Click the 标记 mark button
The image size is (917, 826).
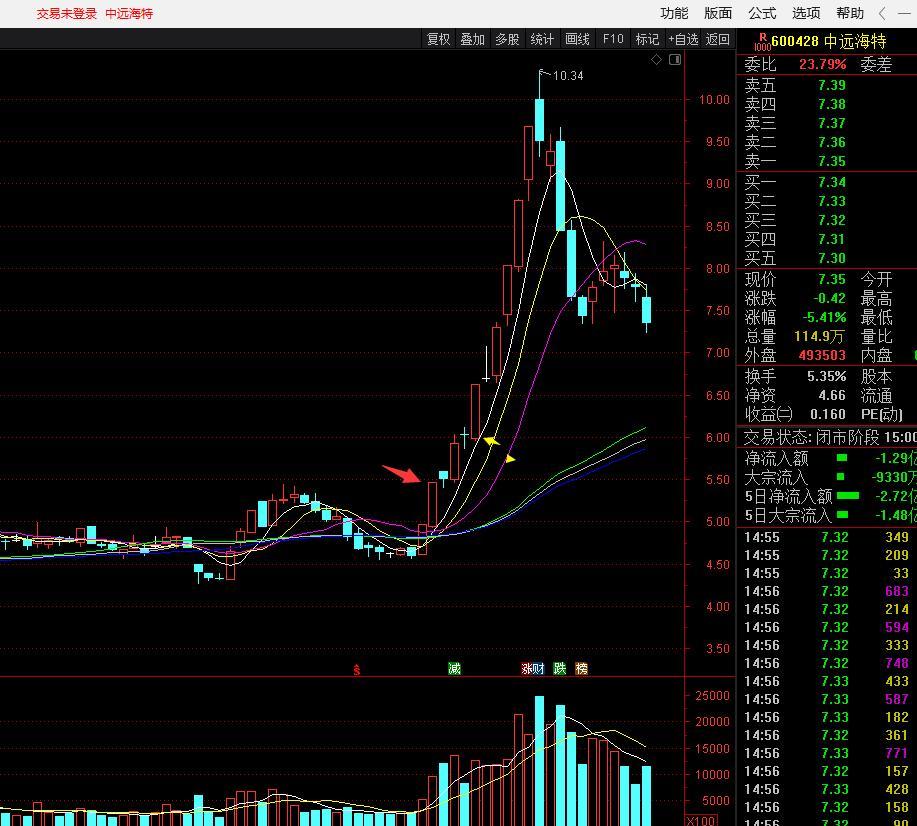(647, 39)
